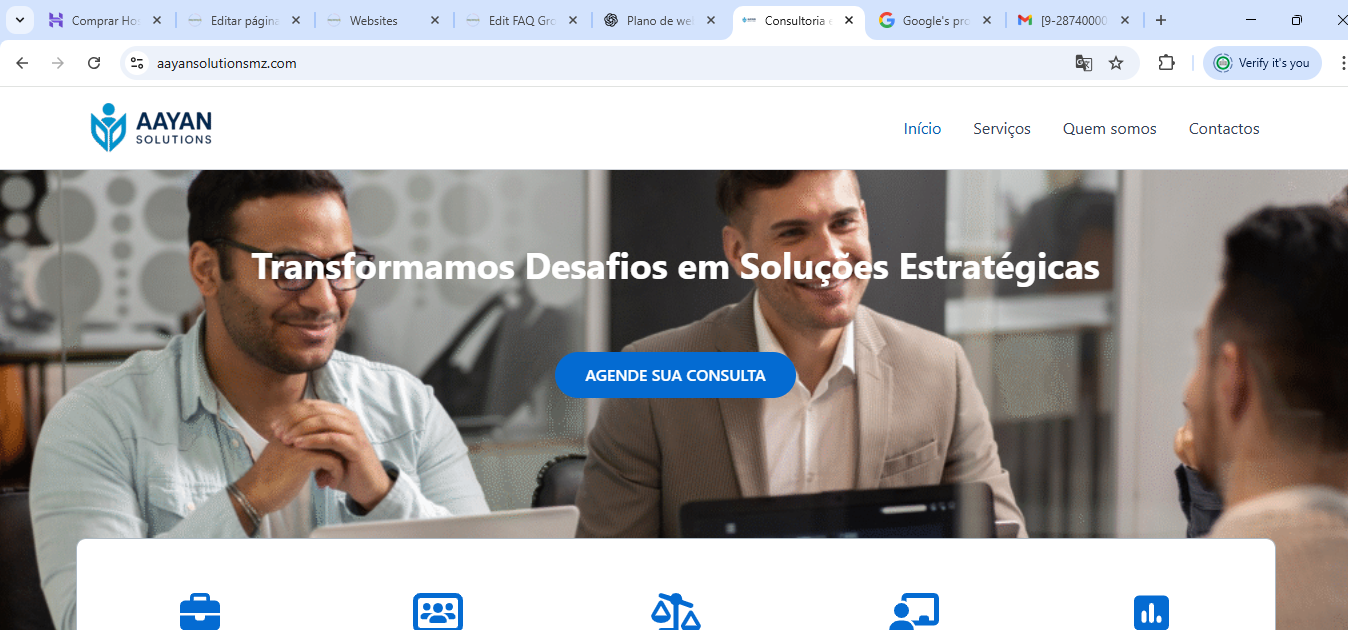Bookmark this page with the star icon
Screen dimensions: 1348x630
(x=1116, y=63)
